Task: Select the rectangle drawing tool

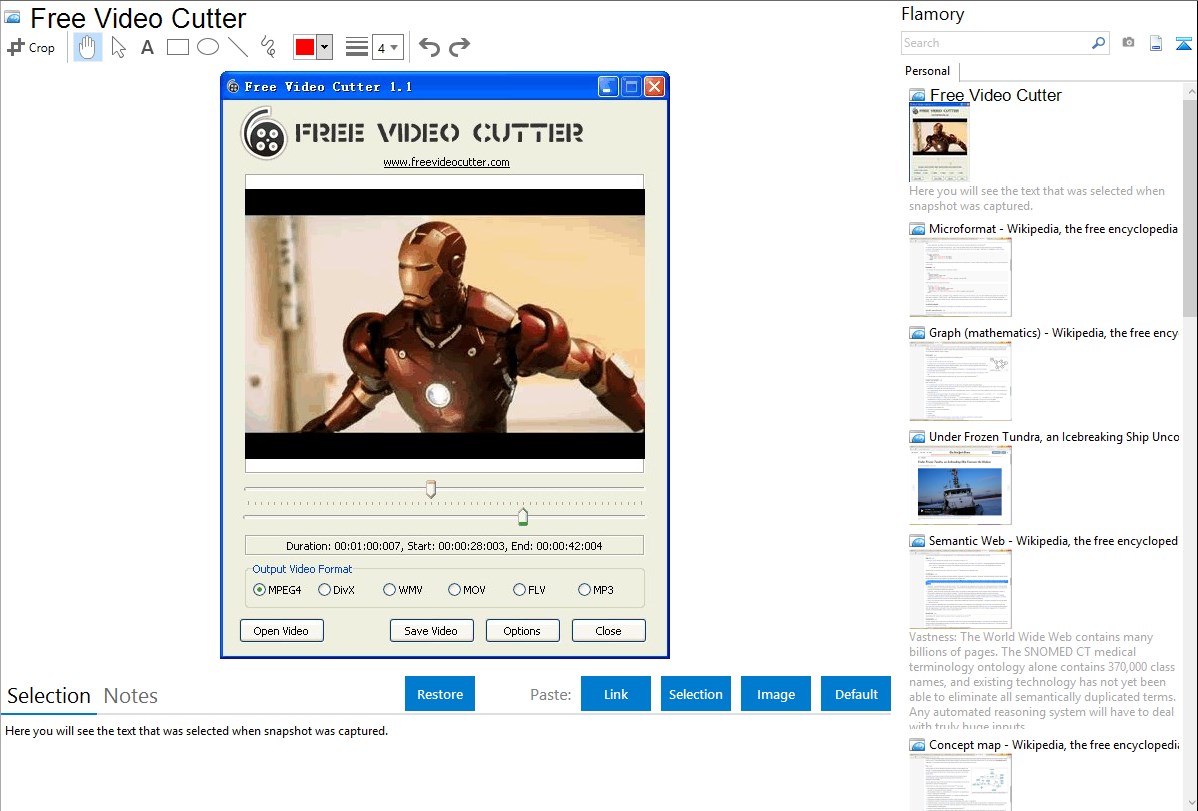Action: click(177, 47)
